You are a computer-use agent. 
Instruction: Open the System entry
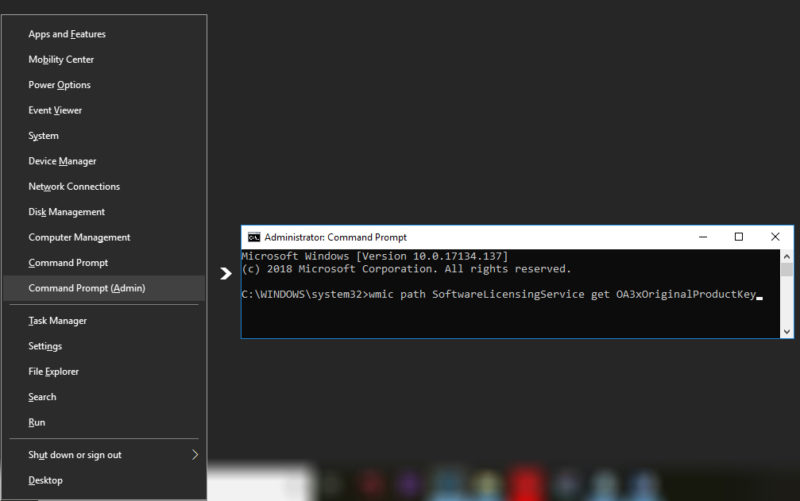click(43, 136)
